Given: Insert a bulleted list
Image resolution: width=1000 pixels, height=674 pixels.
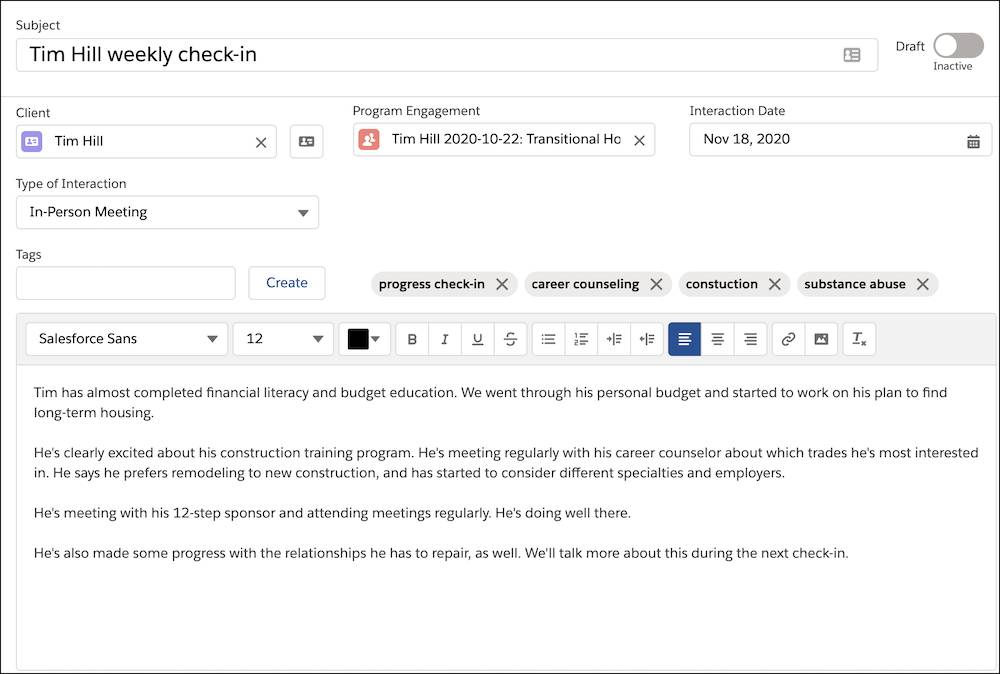Looking at the screenshot, I should pyautogui.click(x=548, y=339).
